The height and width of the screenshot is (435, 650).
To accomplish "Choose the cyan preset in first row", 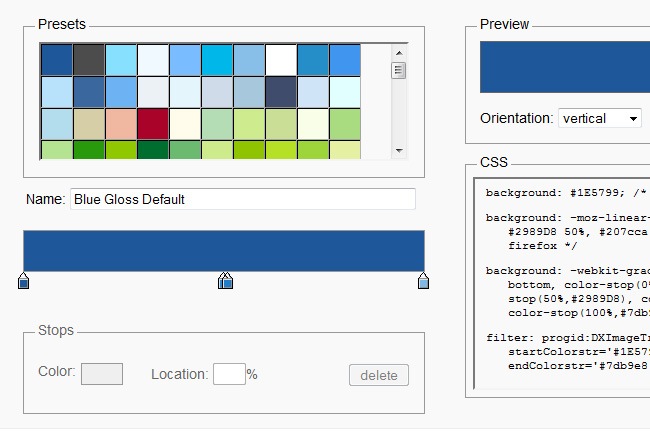I will 216,59.
